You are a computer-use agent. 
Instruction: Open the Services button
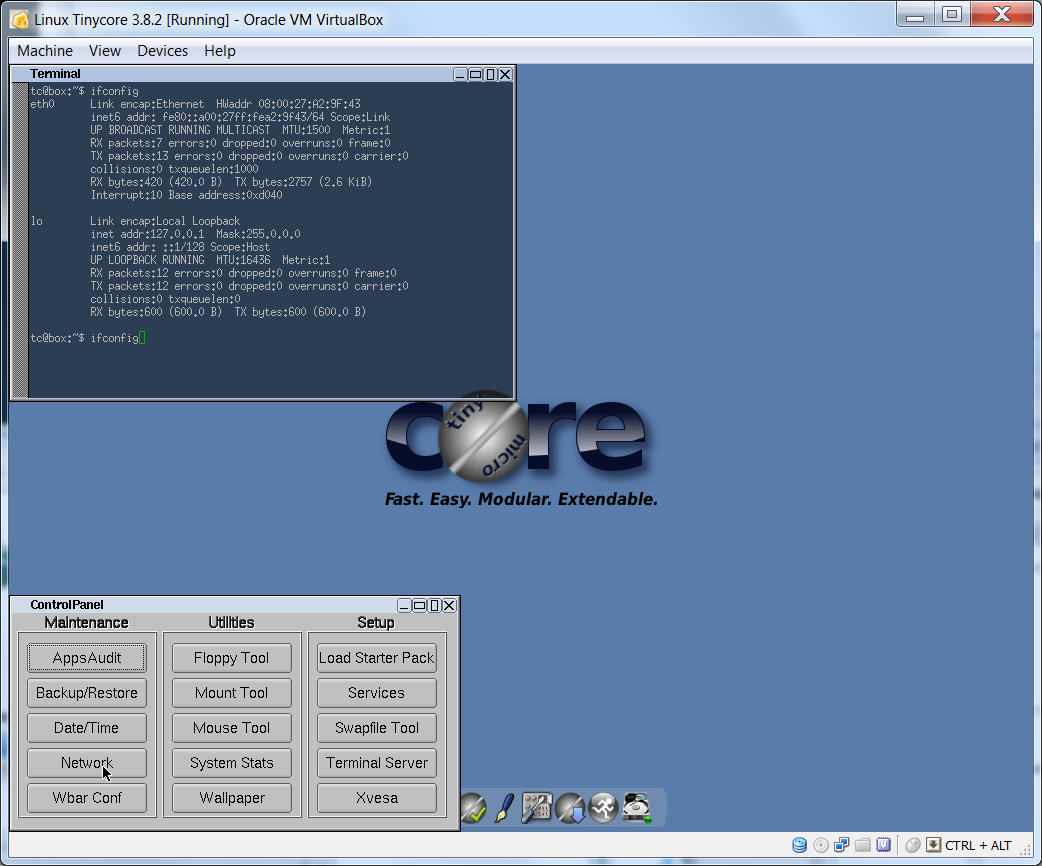[x=377, y=693]
